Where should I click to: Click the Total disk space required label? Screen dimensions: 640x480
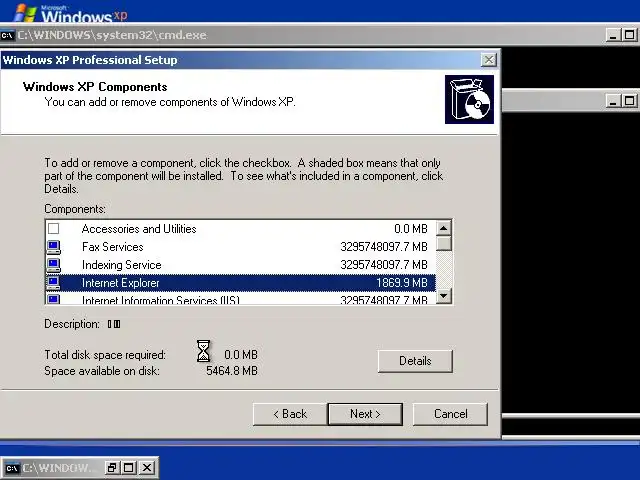[105, 355]
